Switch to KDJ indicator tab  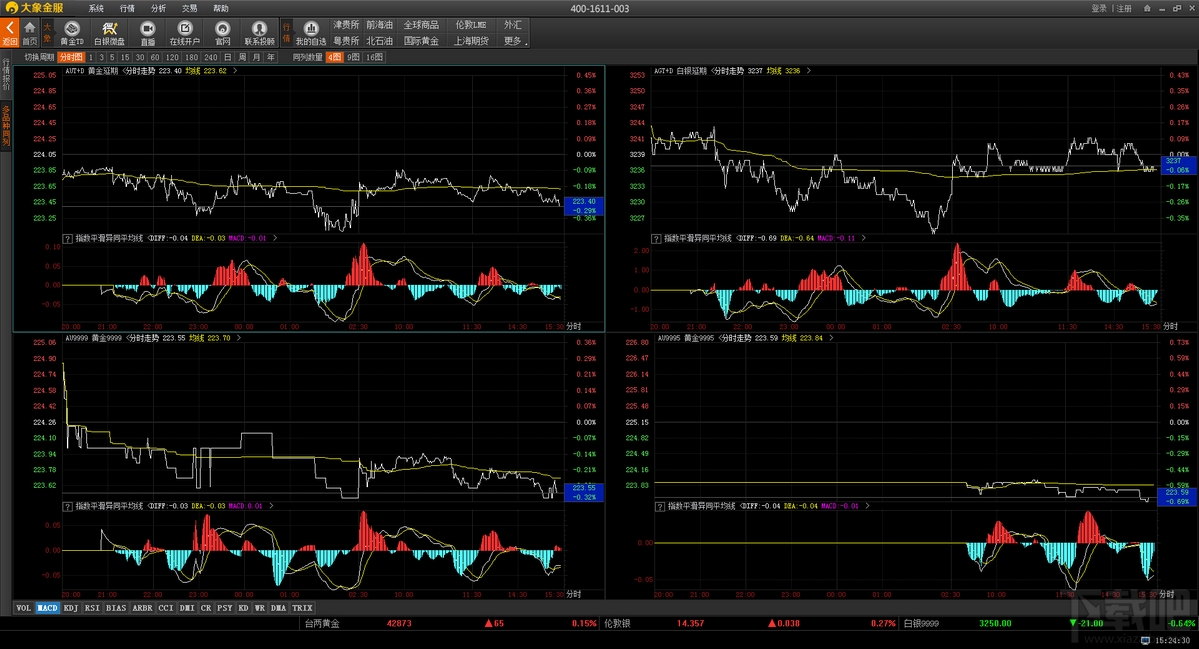(x=71, y=608)
